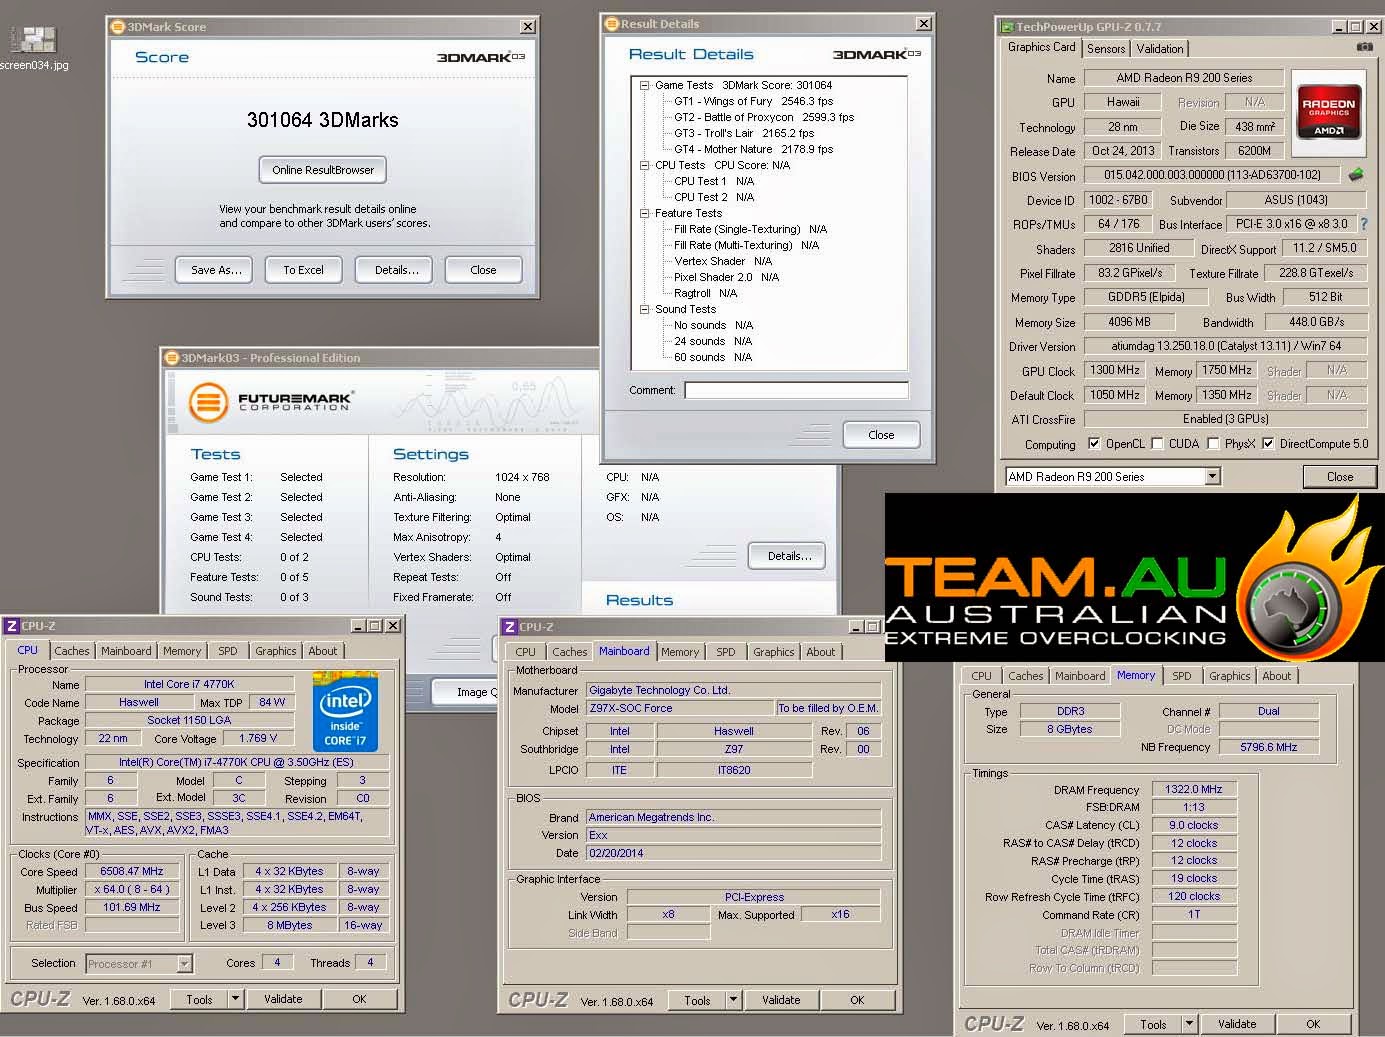Viewport: 1385px width, 1037px height.
Task: Click the Tools button in CPU-Z CPU window
Action: click(x=199, y=999)
